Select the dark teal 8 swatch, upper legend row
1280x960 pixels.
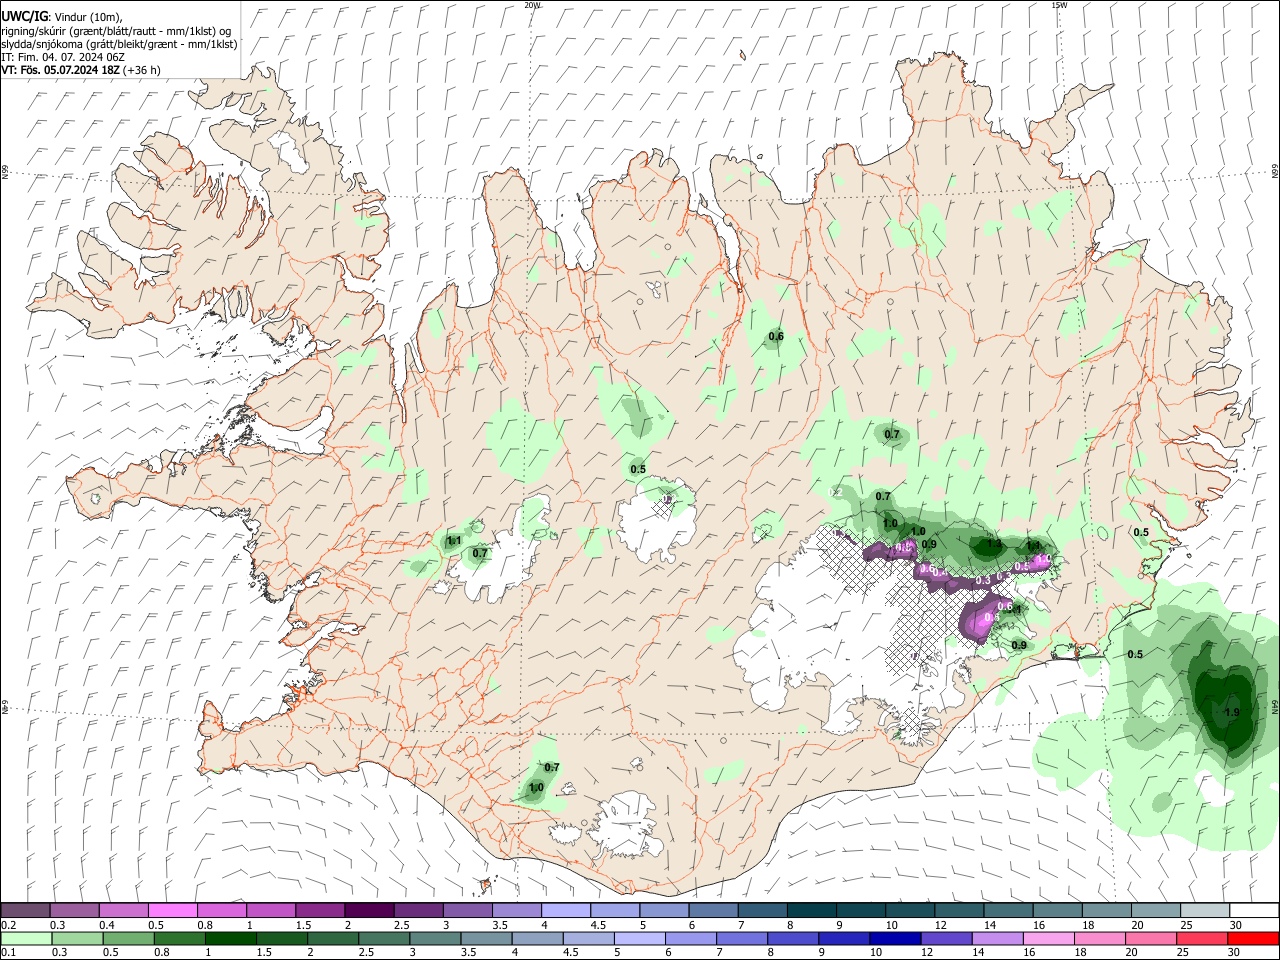pos(810,910)
